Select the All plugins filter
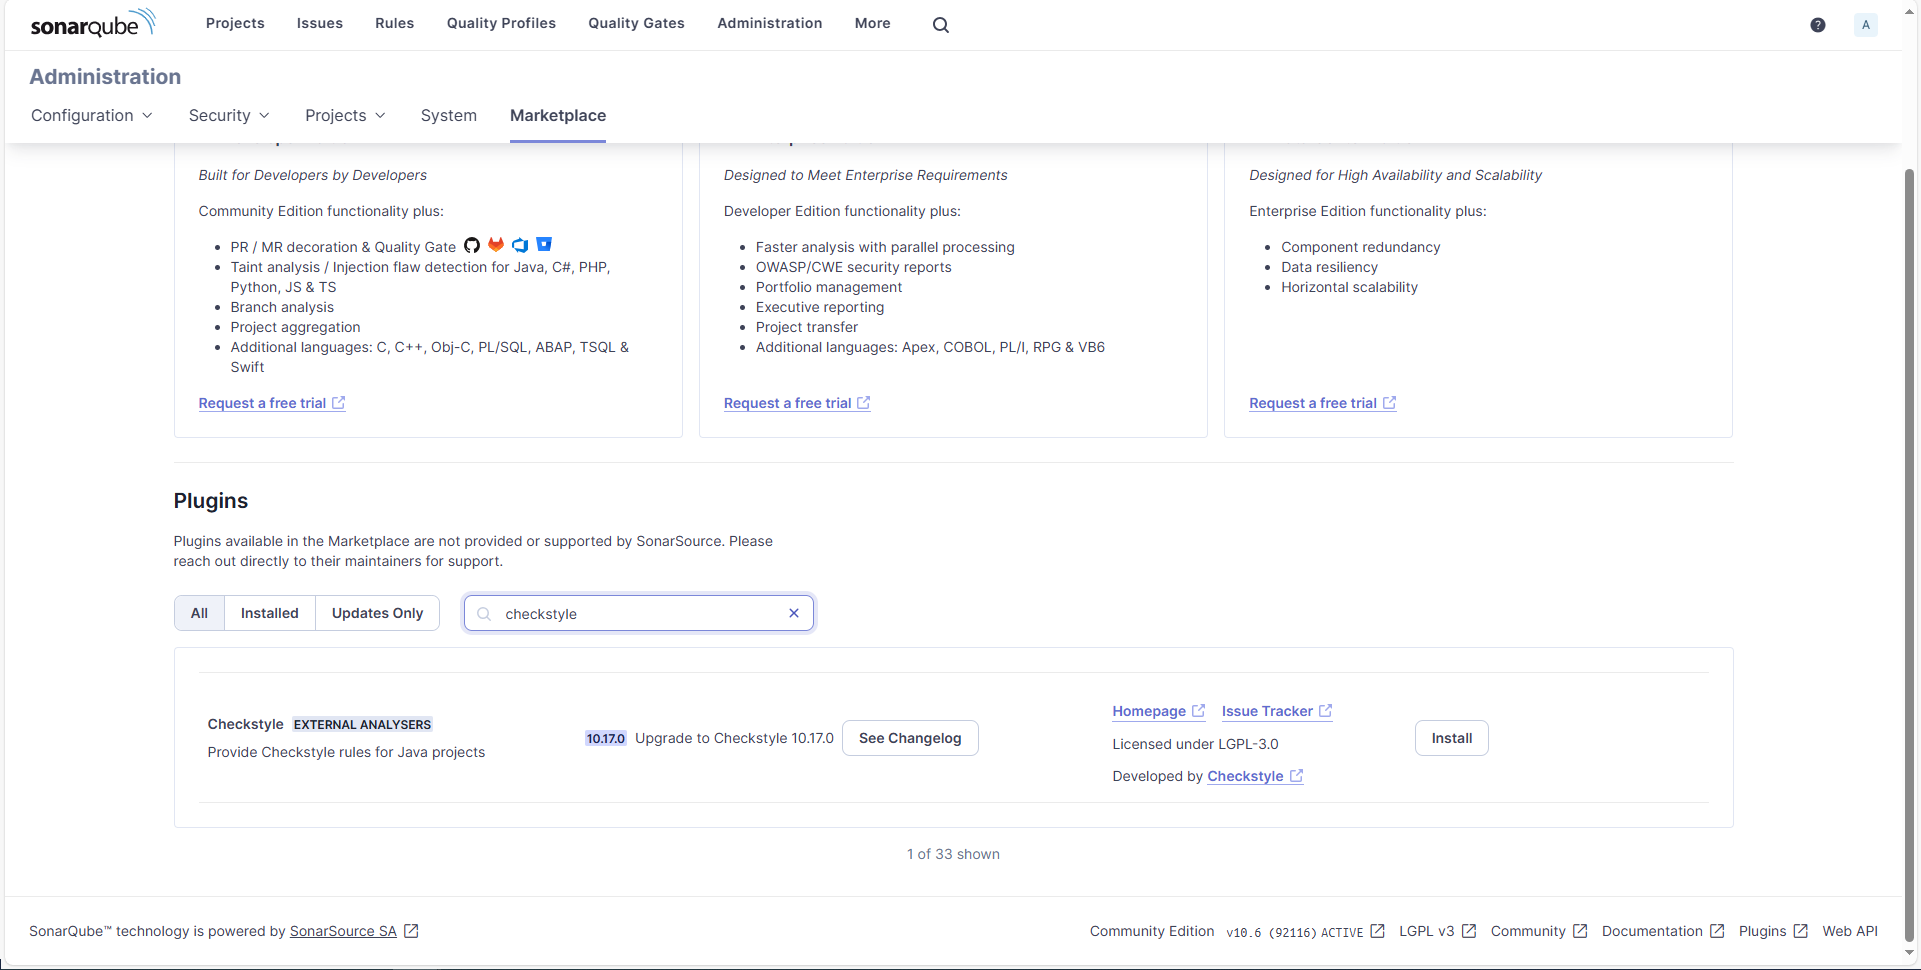 [x=200, y=613]
